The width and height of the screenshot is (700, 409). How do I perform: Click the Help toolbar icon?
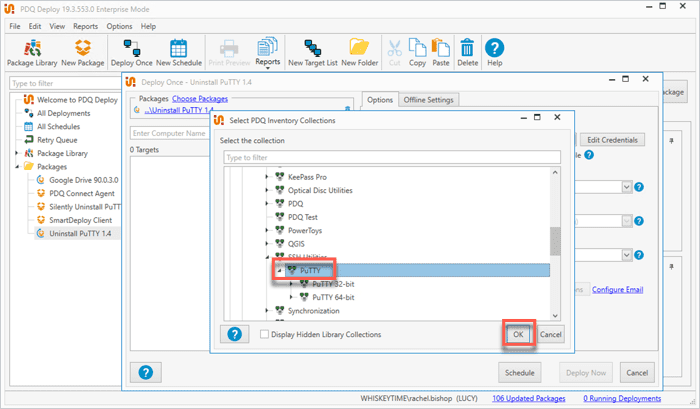(x=495, y=53)
